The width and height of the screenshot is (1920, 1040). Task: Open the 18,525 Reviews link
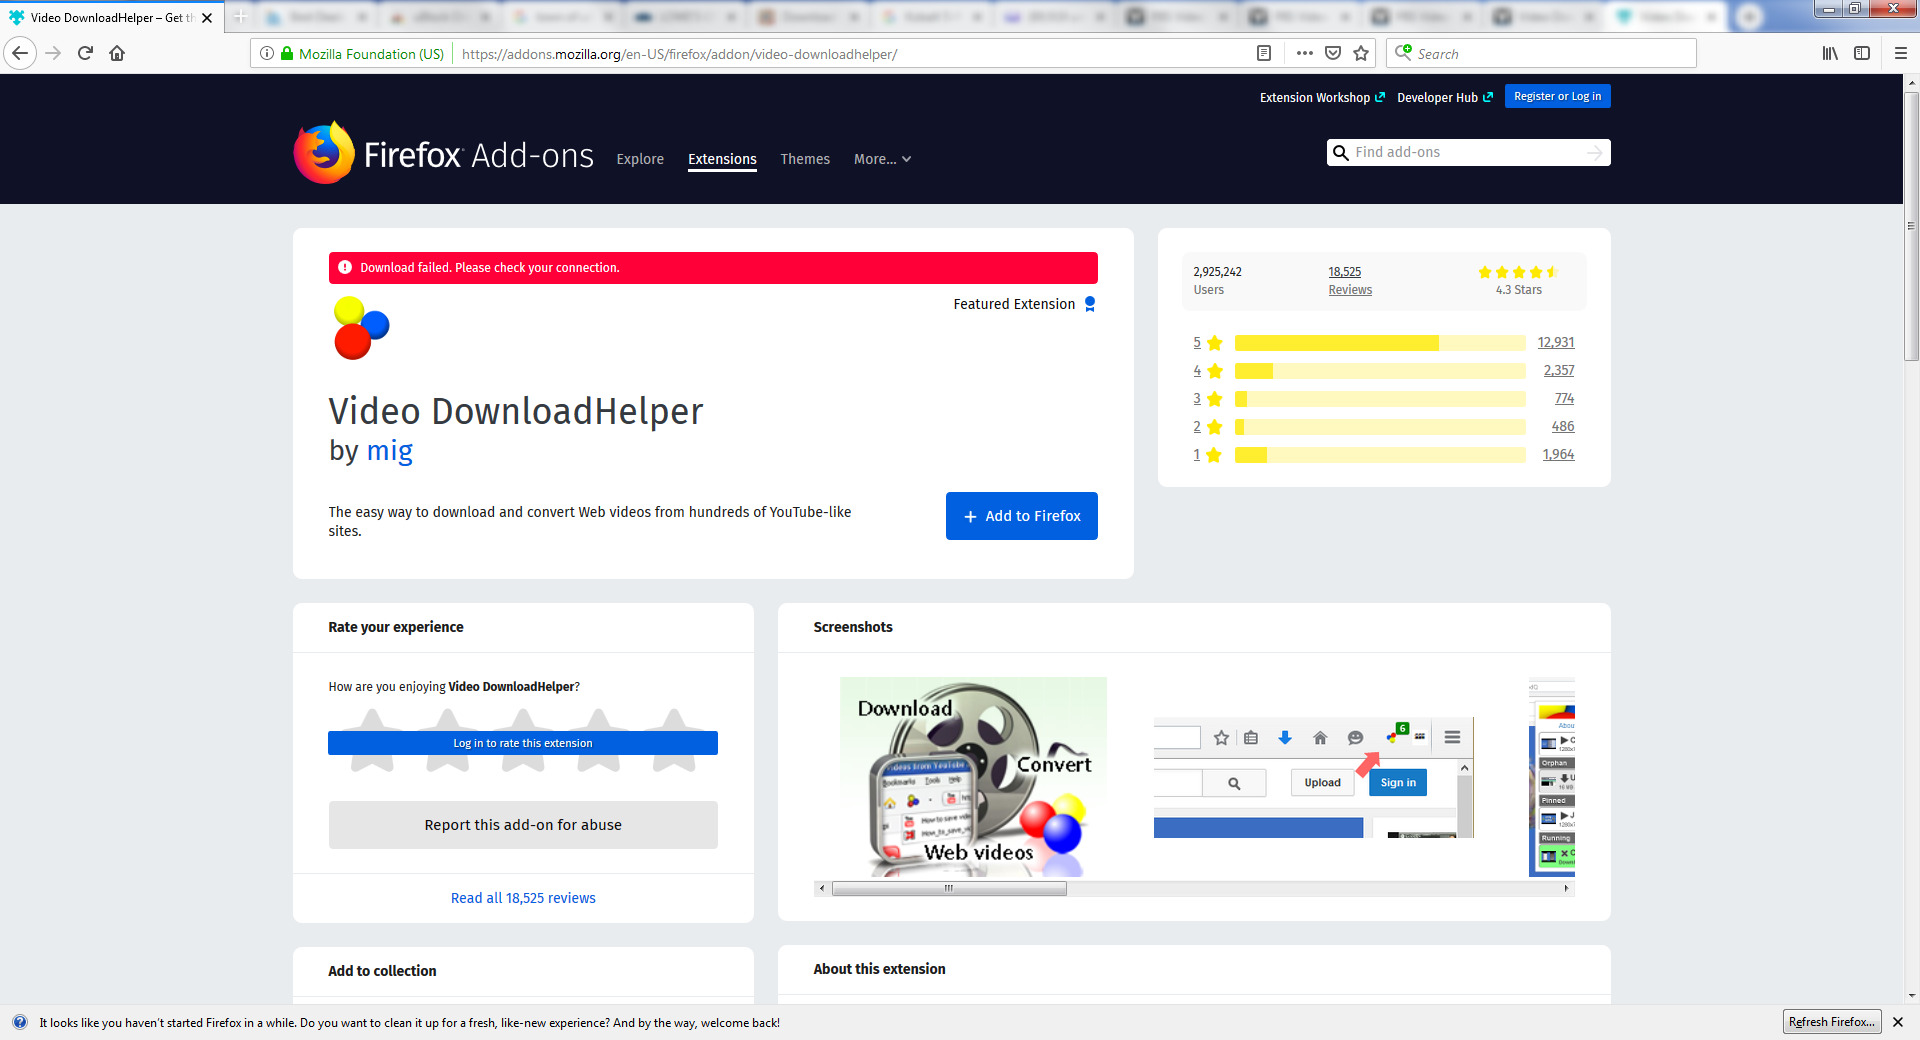click(1350, 281)
